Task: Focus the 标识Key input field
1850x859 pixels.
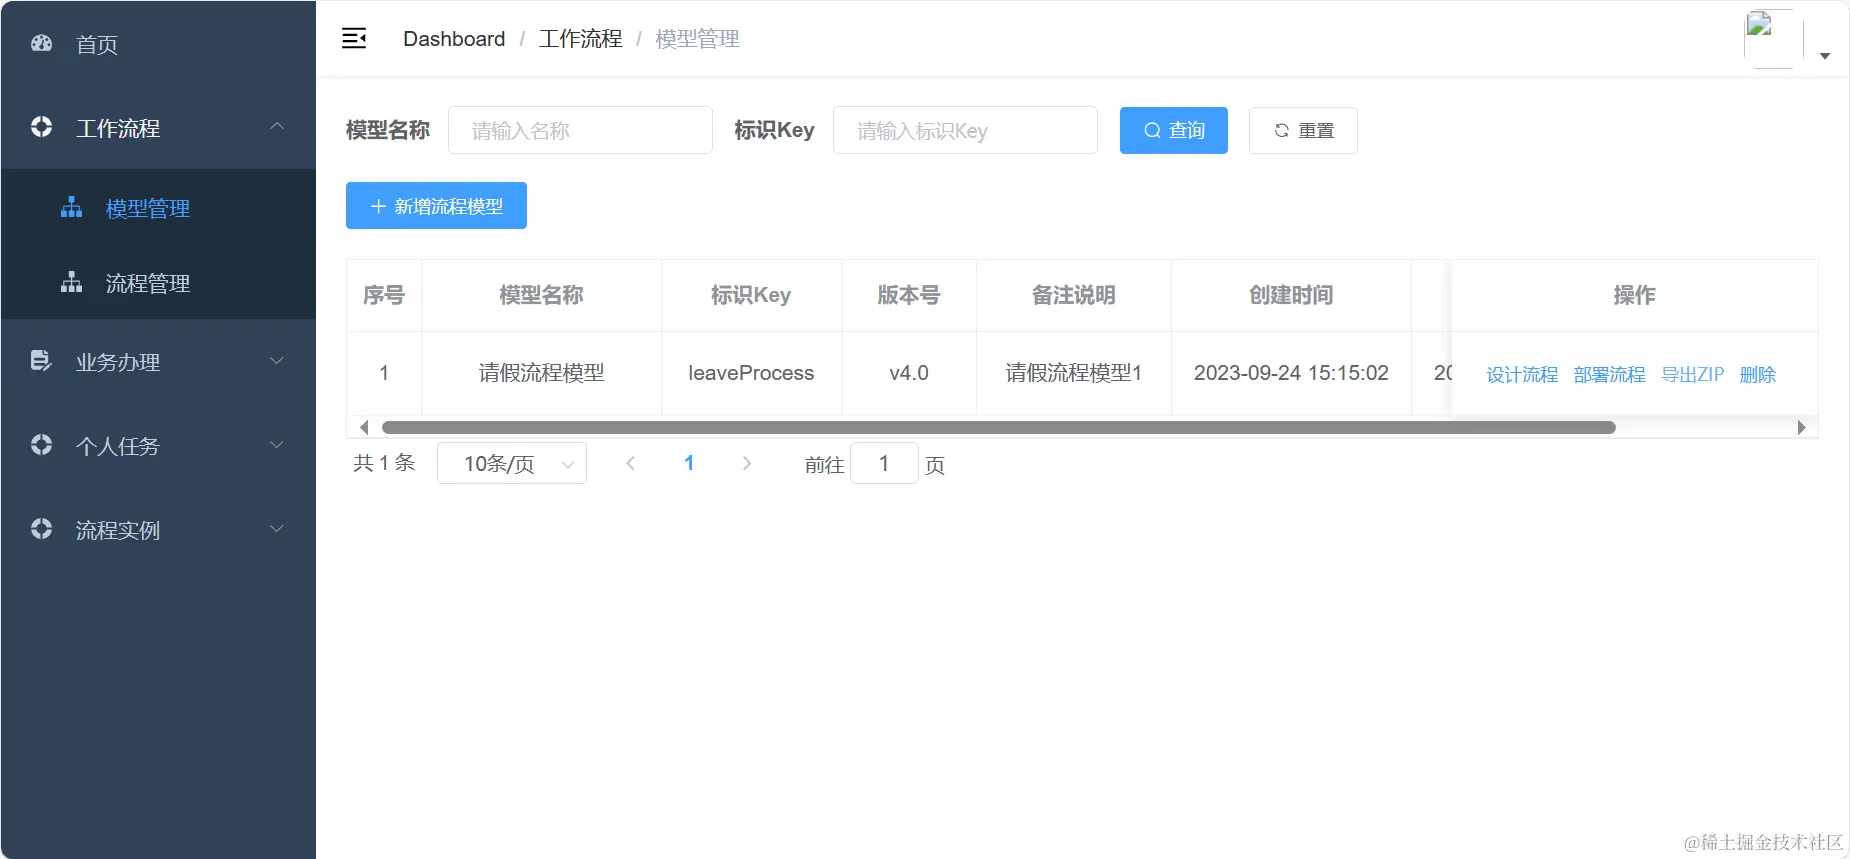Action: click(x=965, y=130)
